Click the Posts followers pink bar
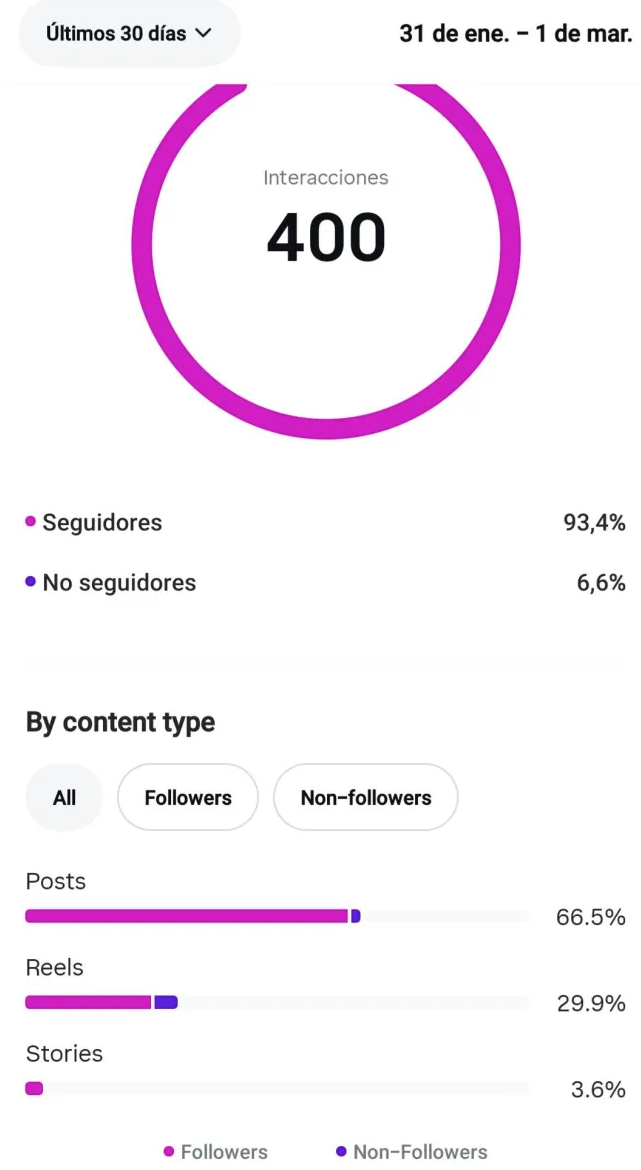This screenshot has height=1170, width=641. (x=186, y=916)
